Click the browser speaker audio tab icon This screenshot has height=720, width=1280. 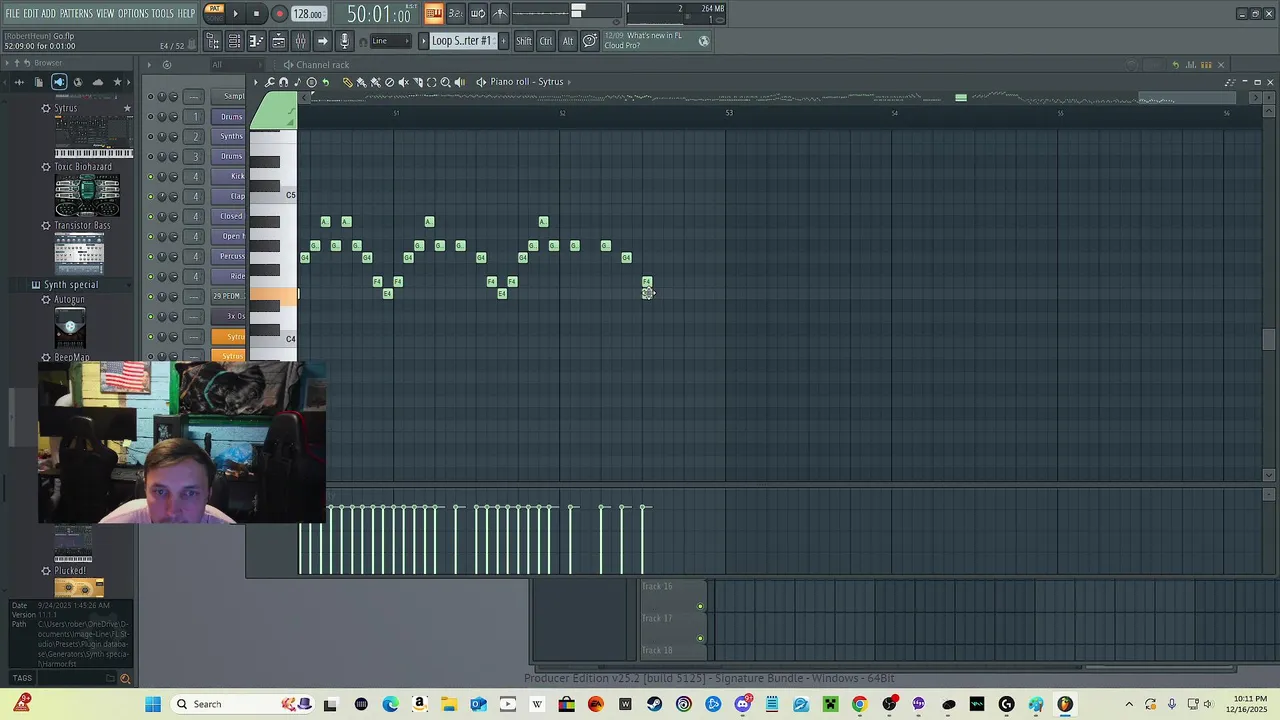[x=58, y=82]
